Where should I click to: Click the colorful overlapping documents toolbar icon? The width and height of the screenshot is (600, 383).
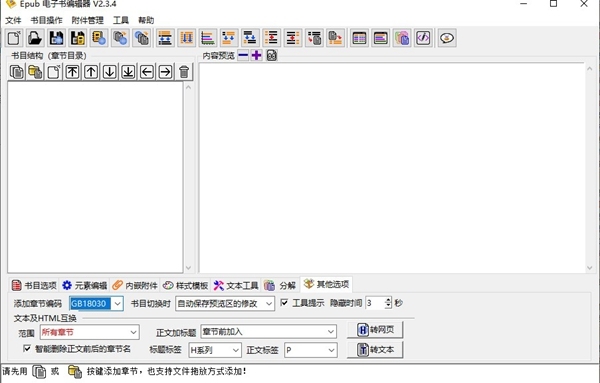click(402, 38)
